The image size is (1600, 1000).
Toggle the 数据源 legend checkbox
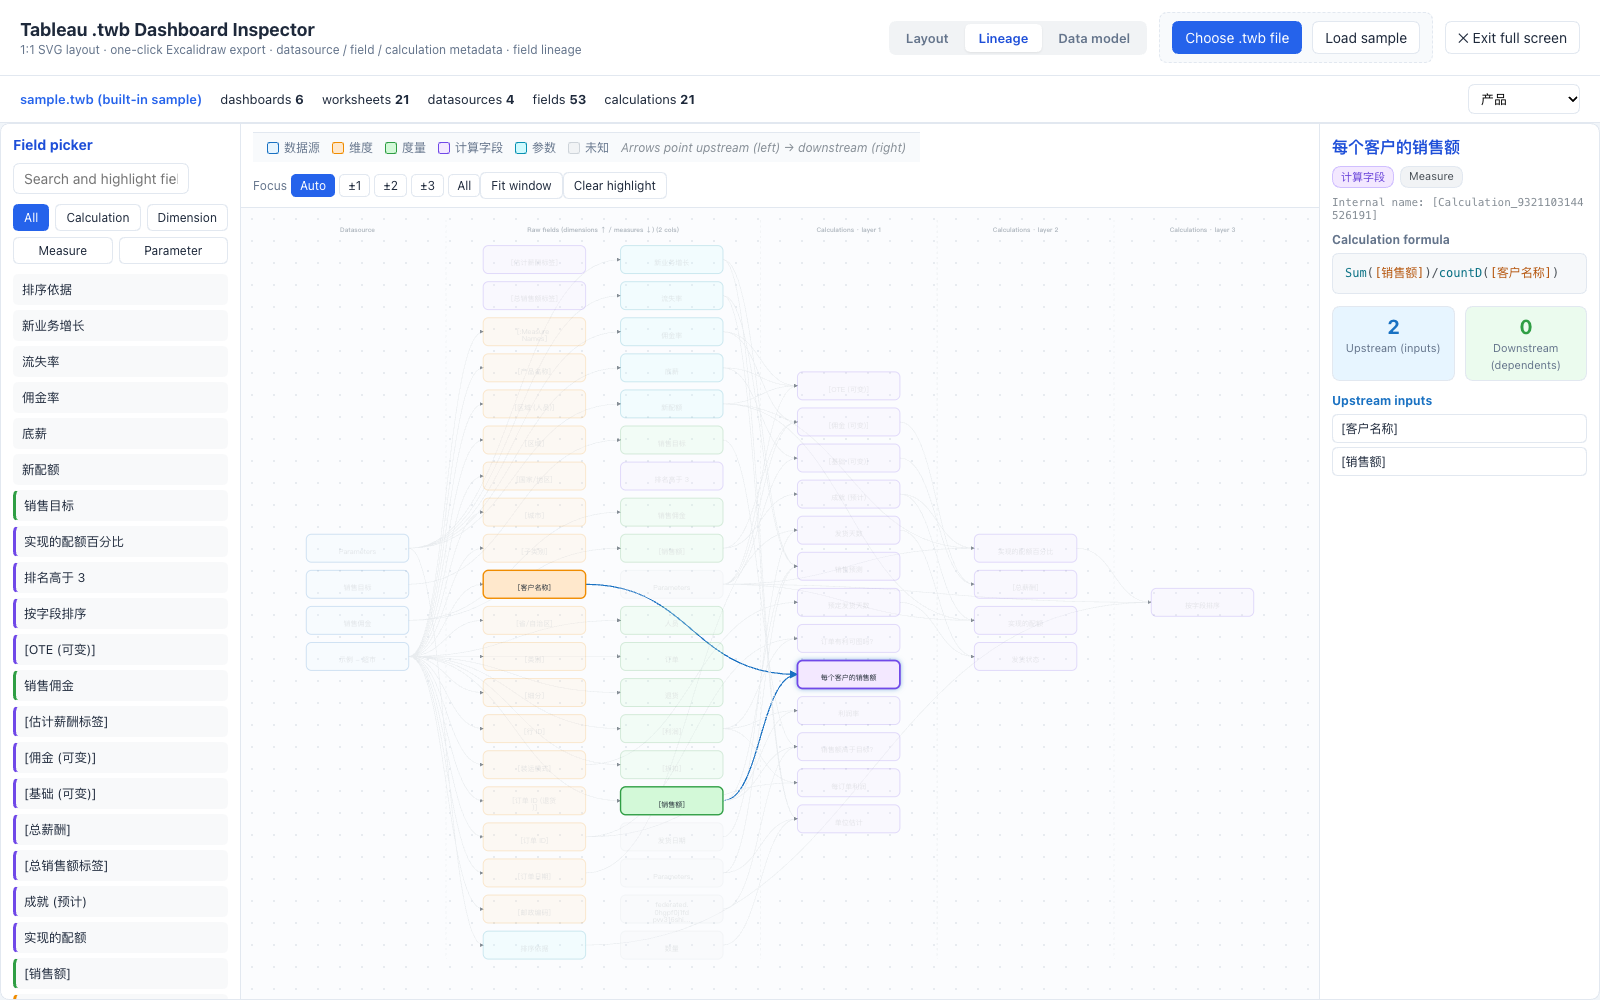(x=273, y=148)
